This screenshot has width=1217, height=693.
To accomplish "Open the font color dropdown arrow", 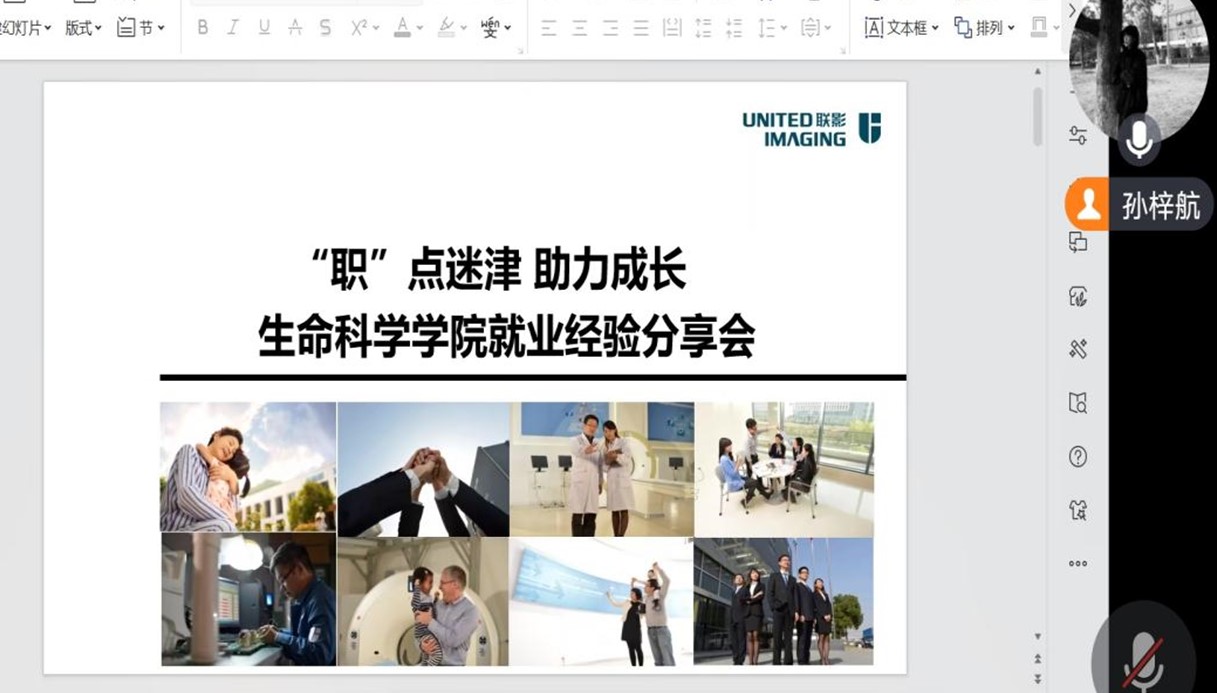I will [x=420, y=29].
